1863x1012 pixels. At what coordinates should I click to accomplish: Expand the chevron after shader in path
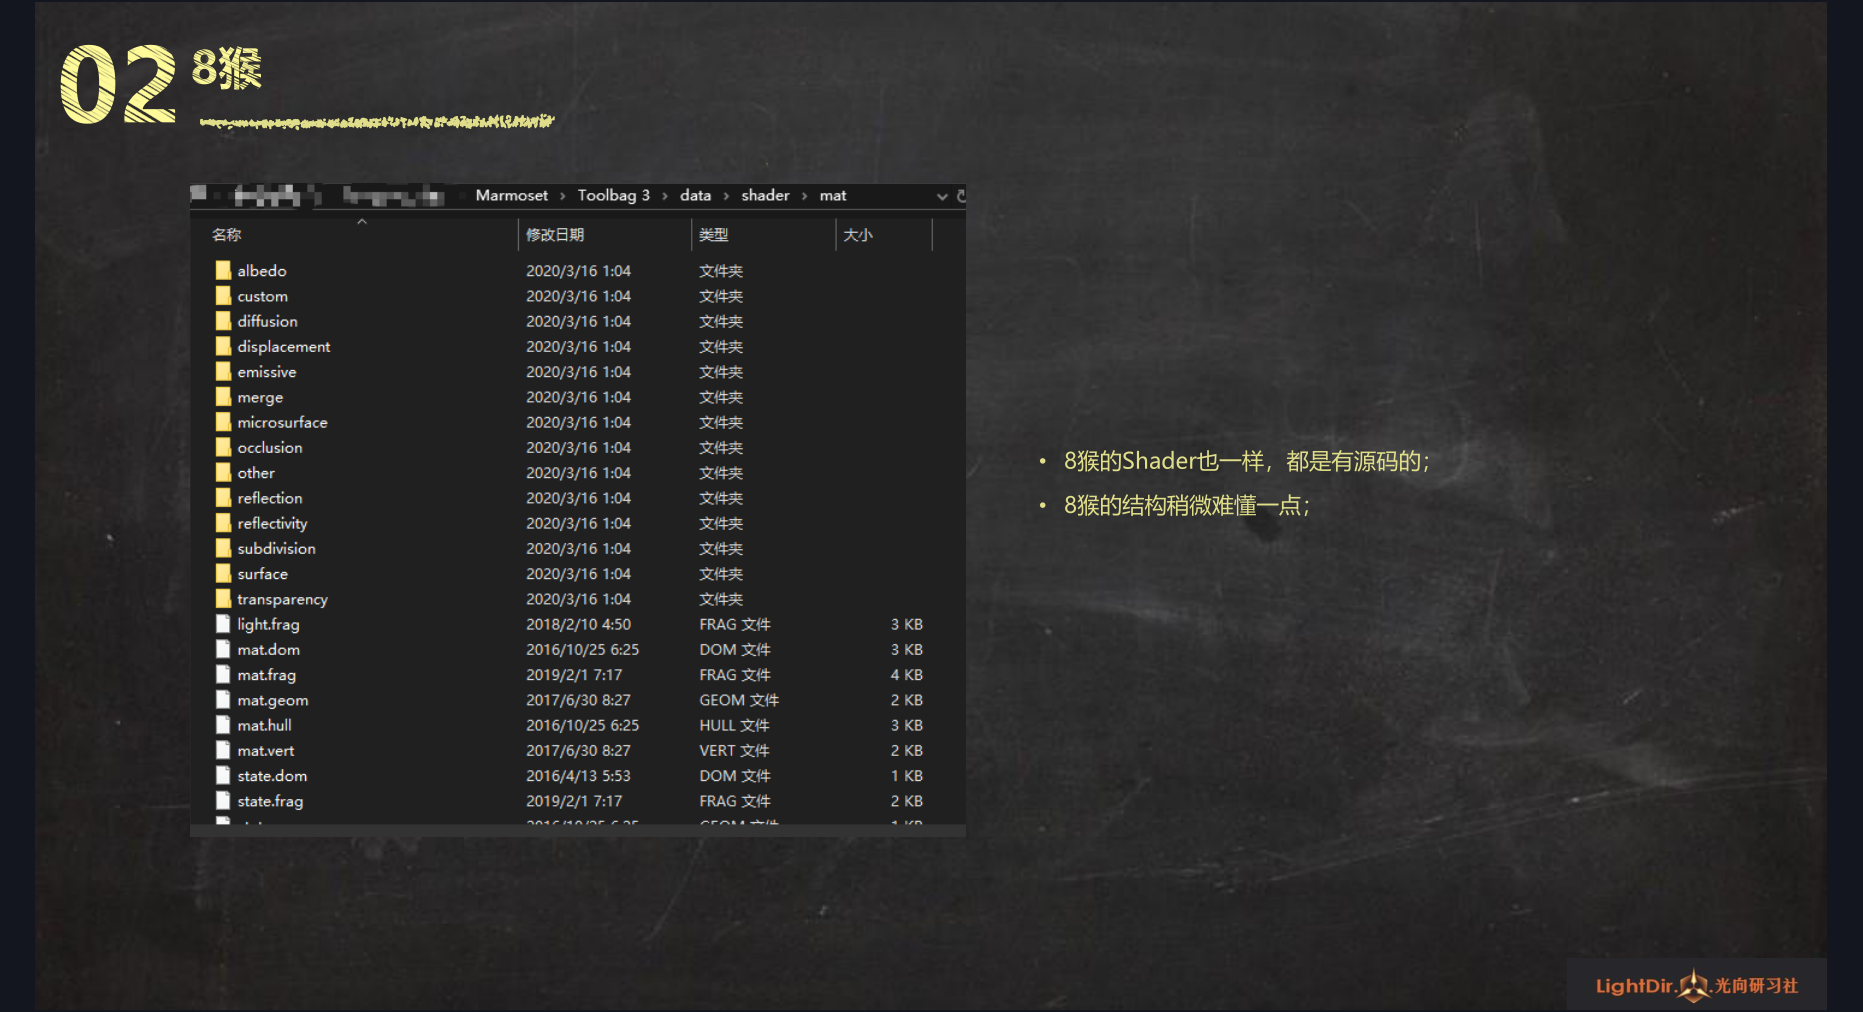804,196
